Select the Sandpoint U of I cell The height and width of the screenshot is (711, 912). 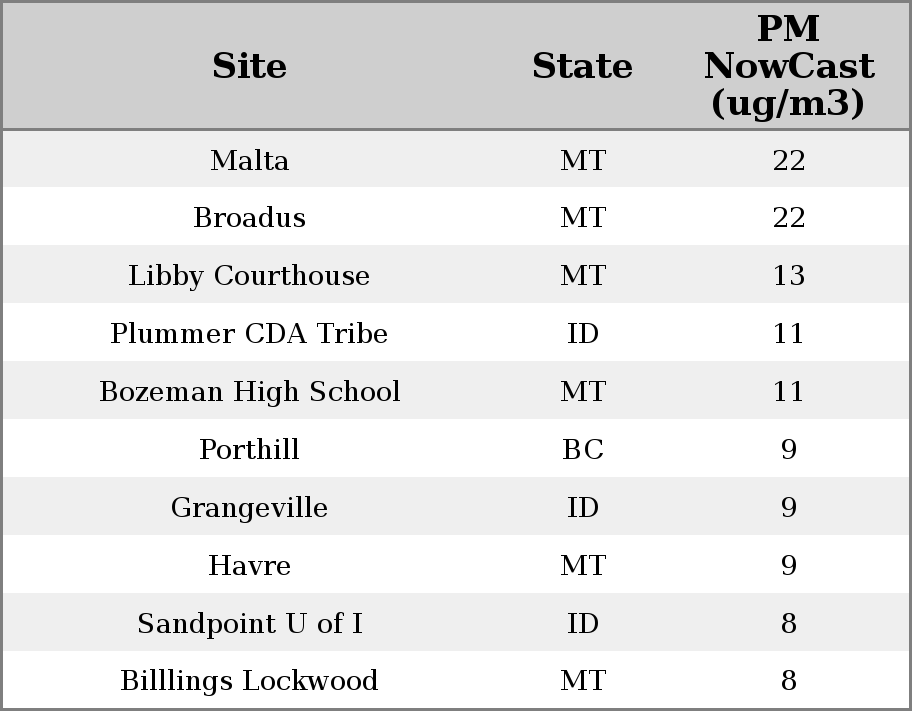[x=249, y=624]
